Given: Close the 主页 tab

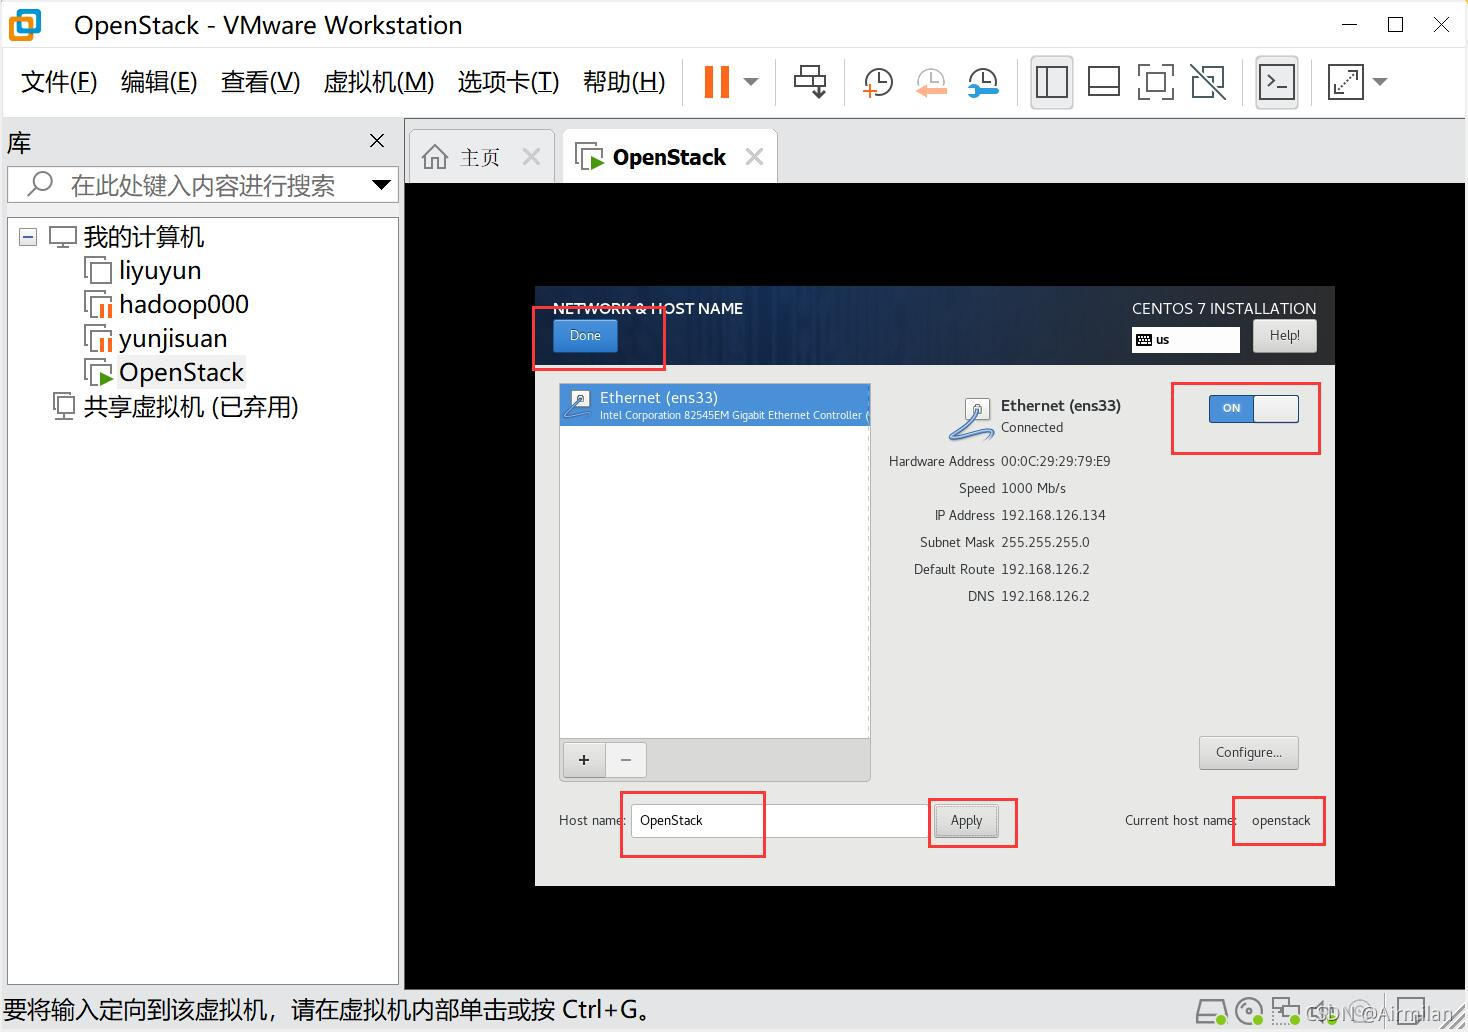Looking at the screenshot, I should tap(532, 157).
